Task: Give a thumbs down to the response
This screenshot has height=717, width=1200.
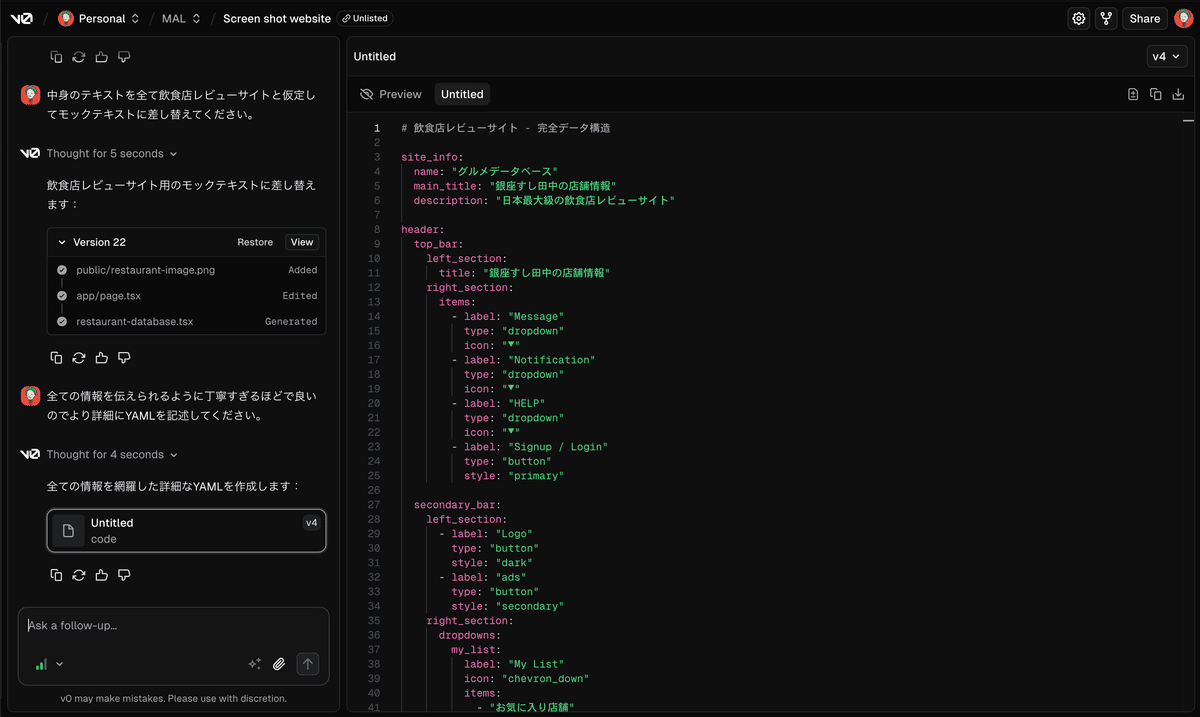Action: [124, 575]
